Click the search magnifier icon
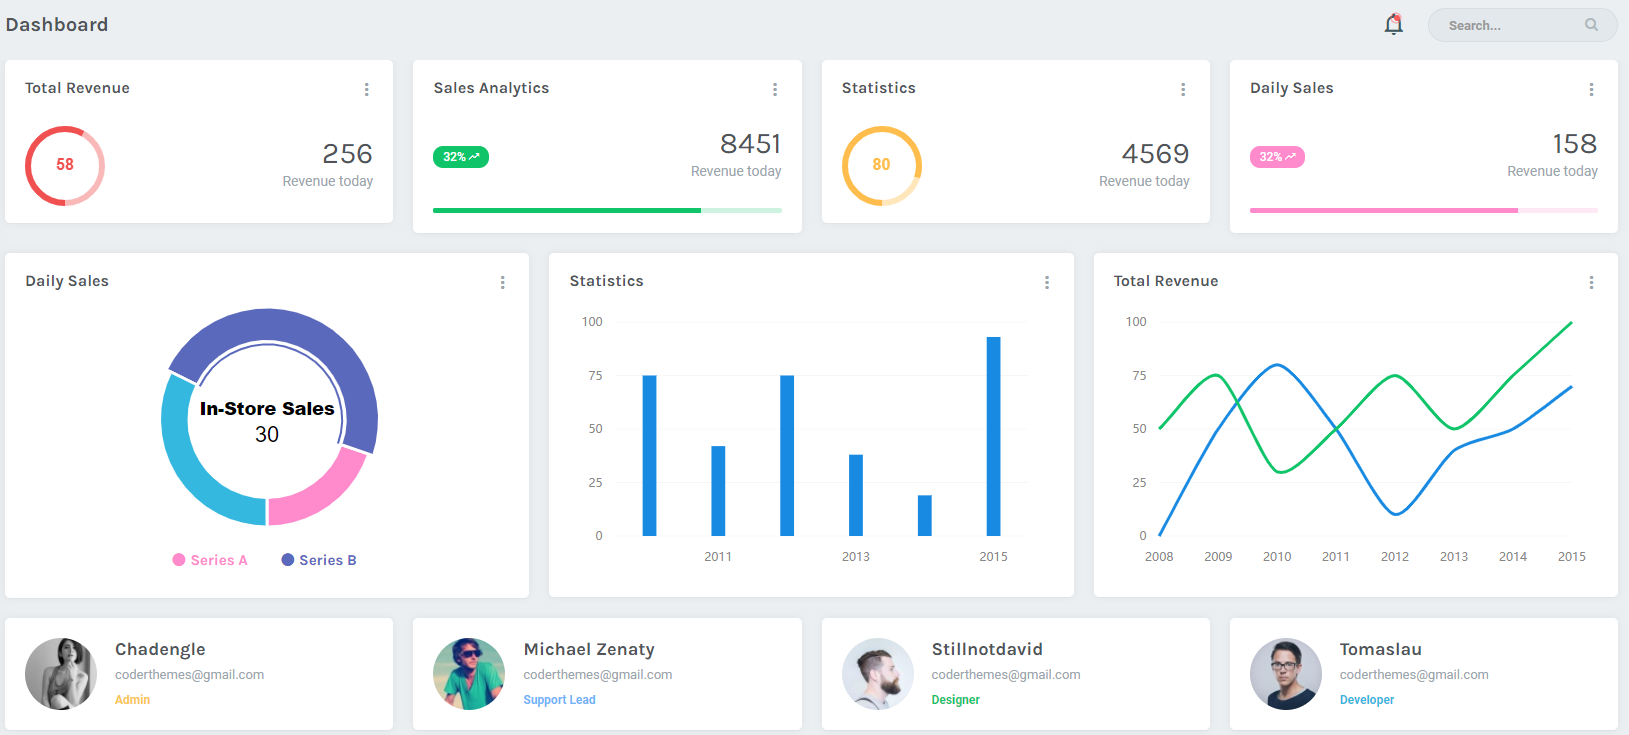 (1591, 25)
